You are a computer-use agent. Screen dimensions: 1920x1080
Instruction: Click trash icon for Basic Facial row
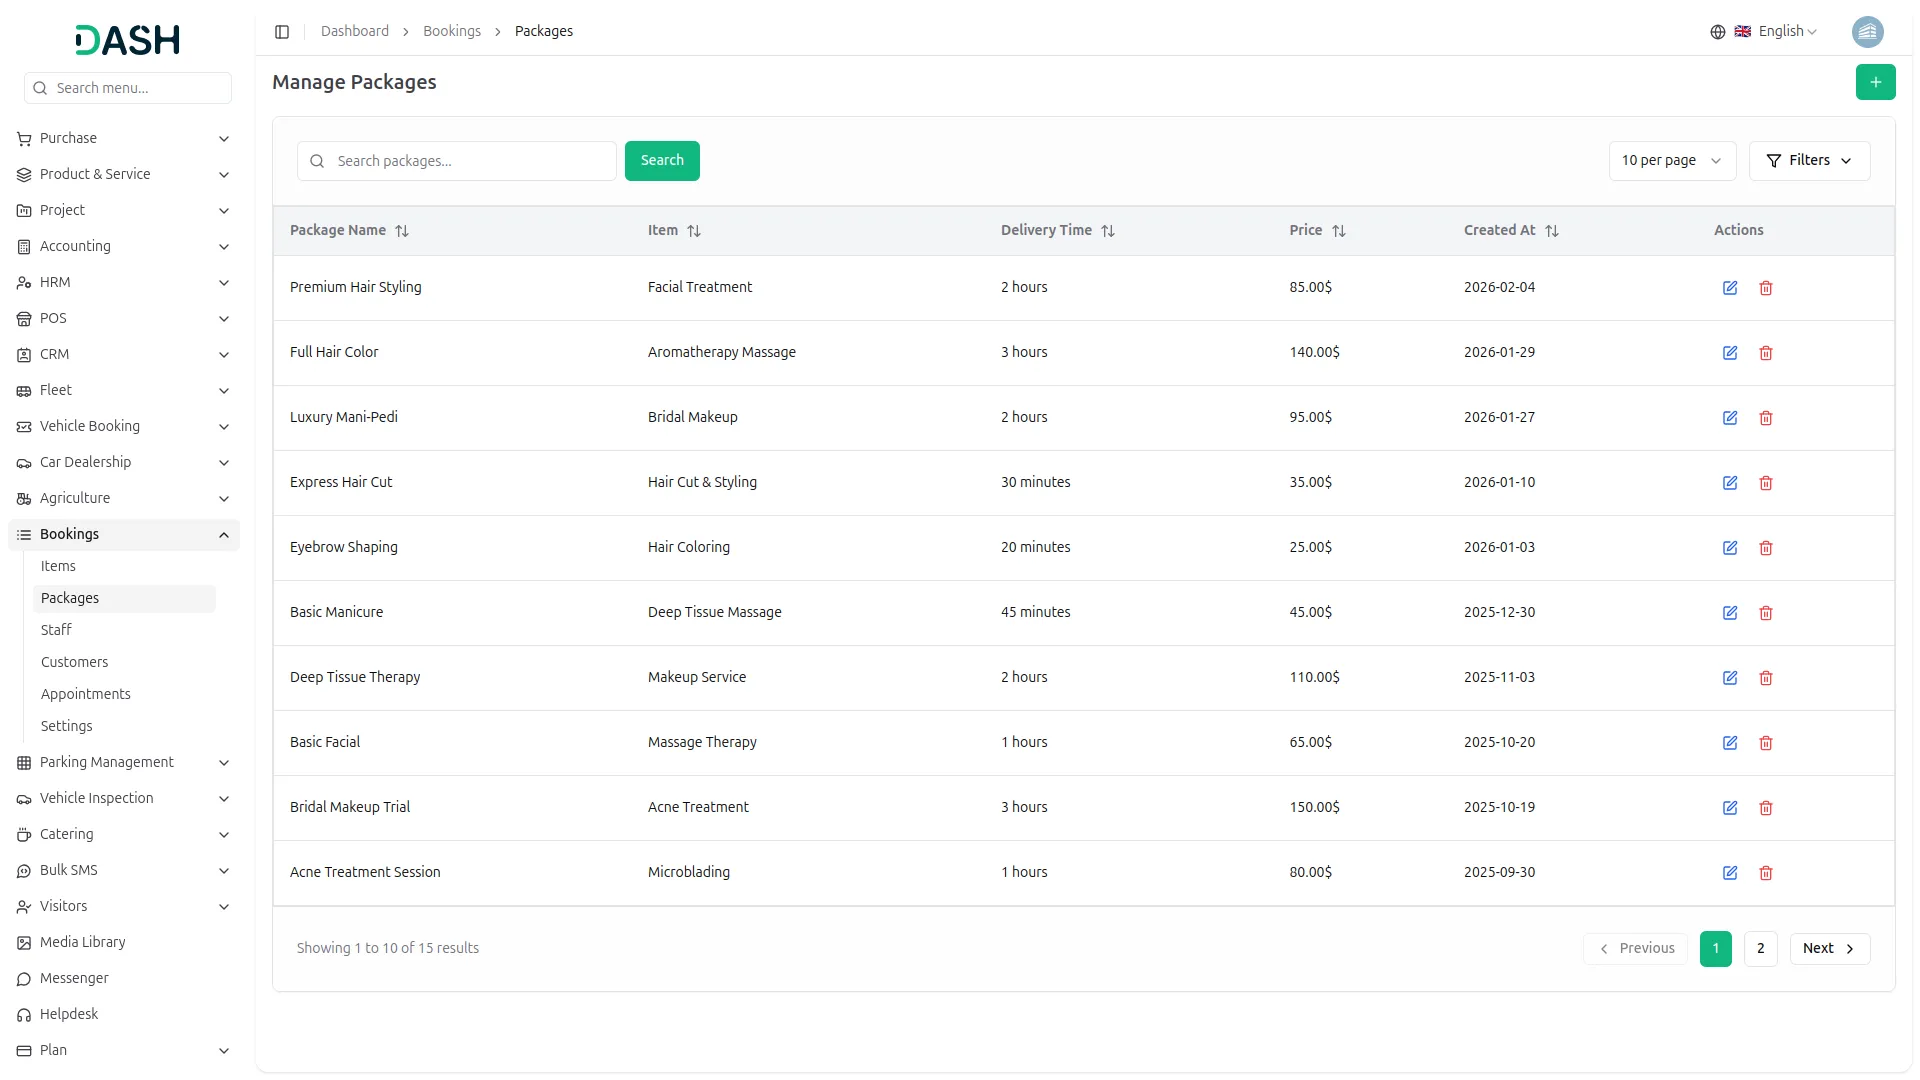tap(1765, 743)
